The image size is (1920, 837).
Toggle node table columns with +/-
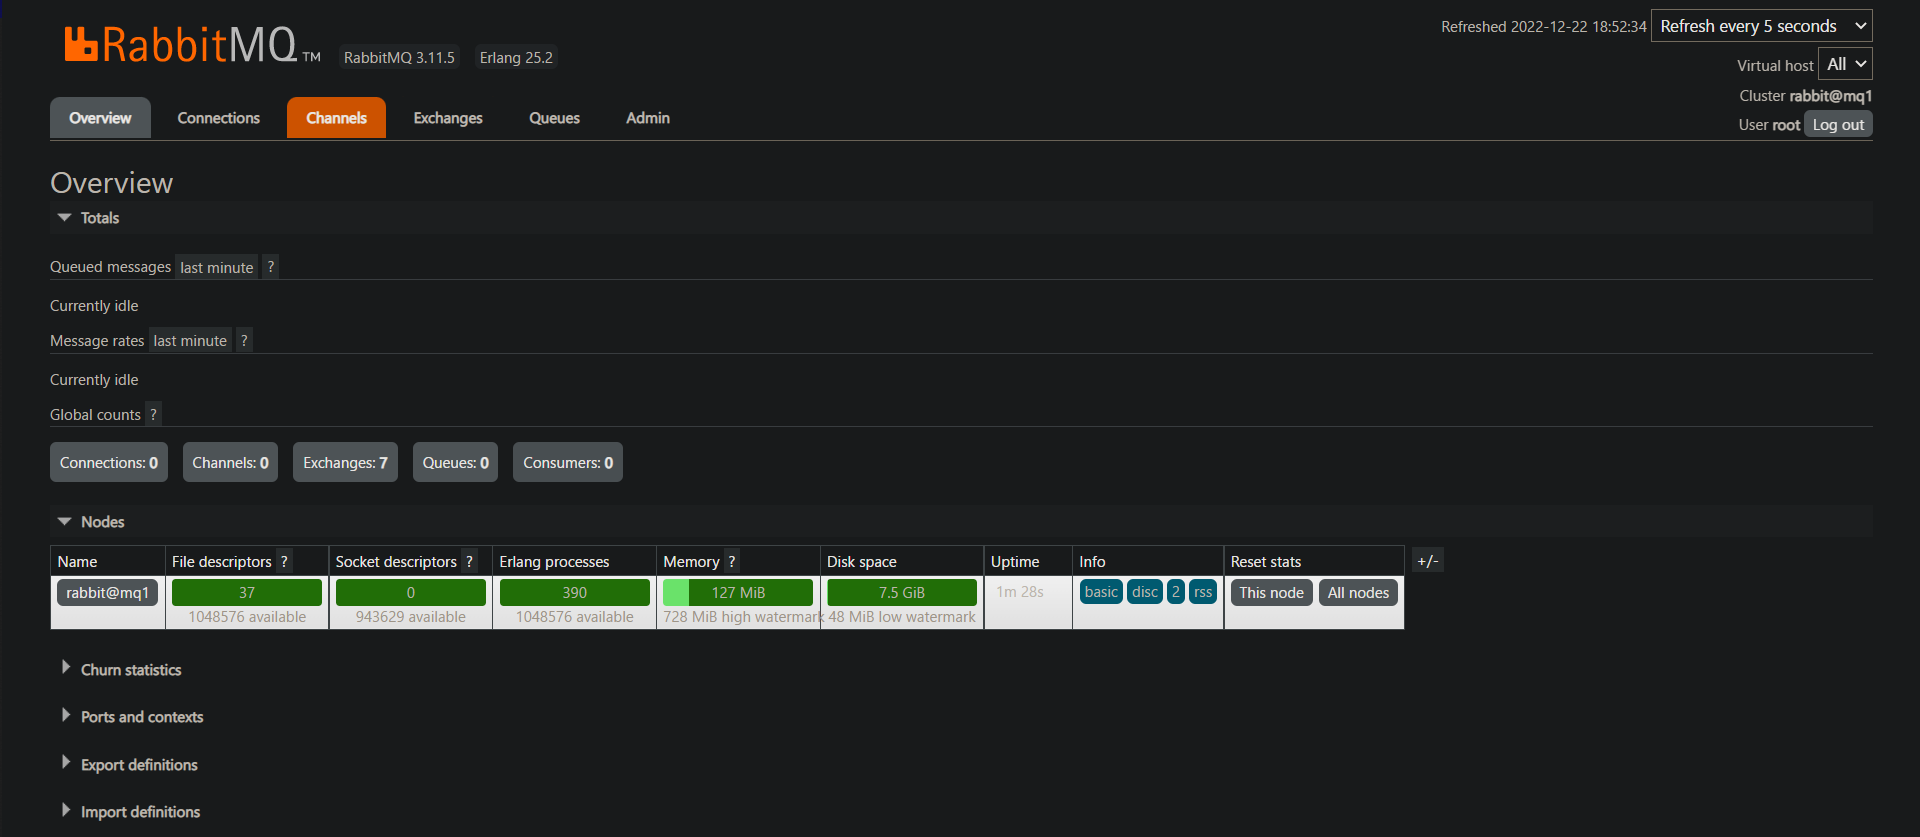point(1427,561)
